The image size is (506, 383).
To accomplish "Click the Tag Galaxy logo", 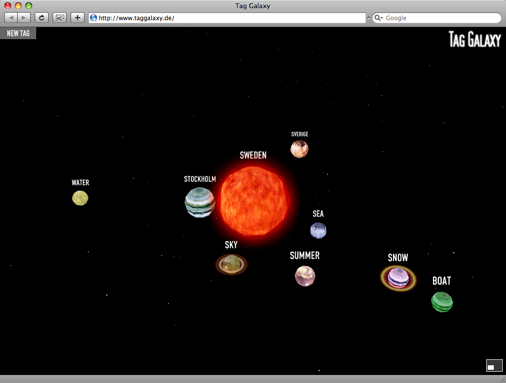I will point(475,39).
